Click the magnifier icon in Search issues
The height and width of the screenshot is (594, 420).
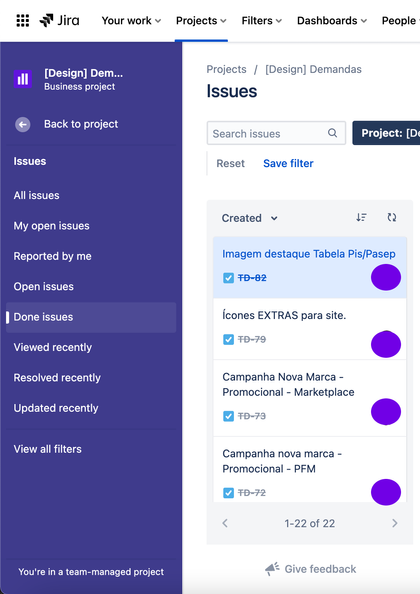pos(333,133)
